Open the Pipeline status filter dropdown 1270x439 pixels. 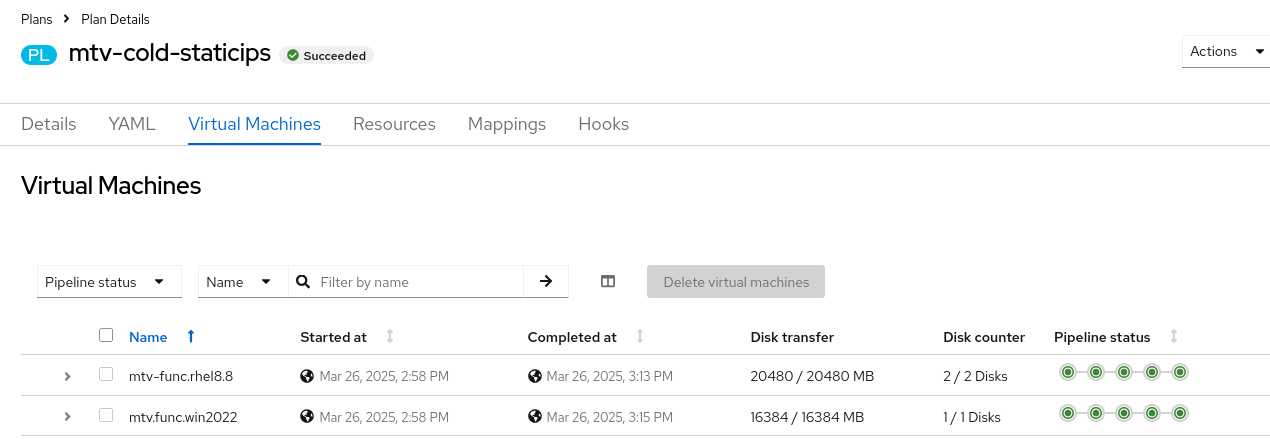click(109, 282)
